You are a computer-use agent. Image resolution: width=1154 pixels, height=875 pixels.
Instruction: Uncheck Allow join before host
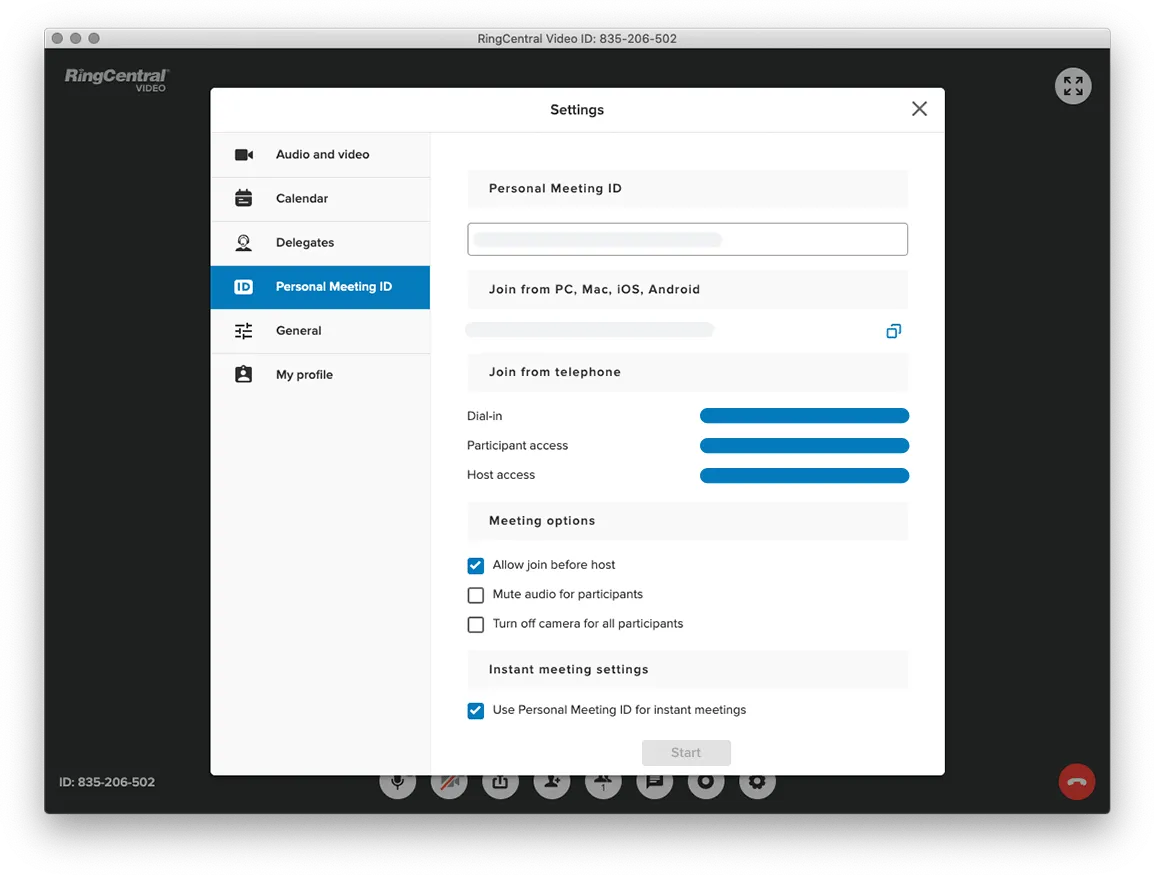click(x=476, y=566)
